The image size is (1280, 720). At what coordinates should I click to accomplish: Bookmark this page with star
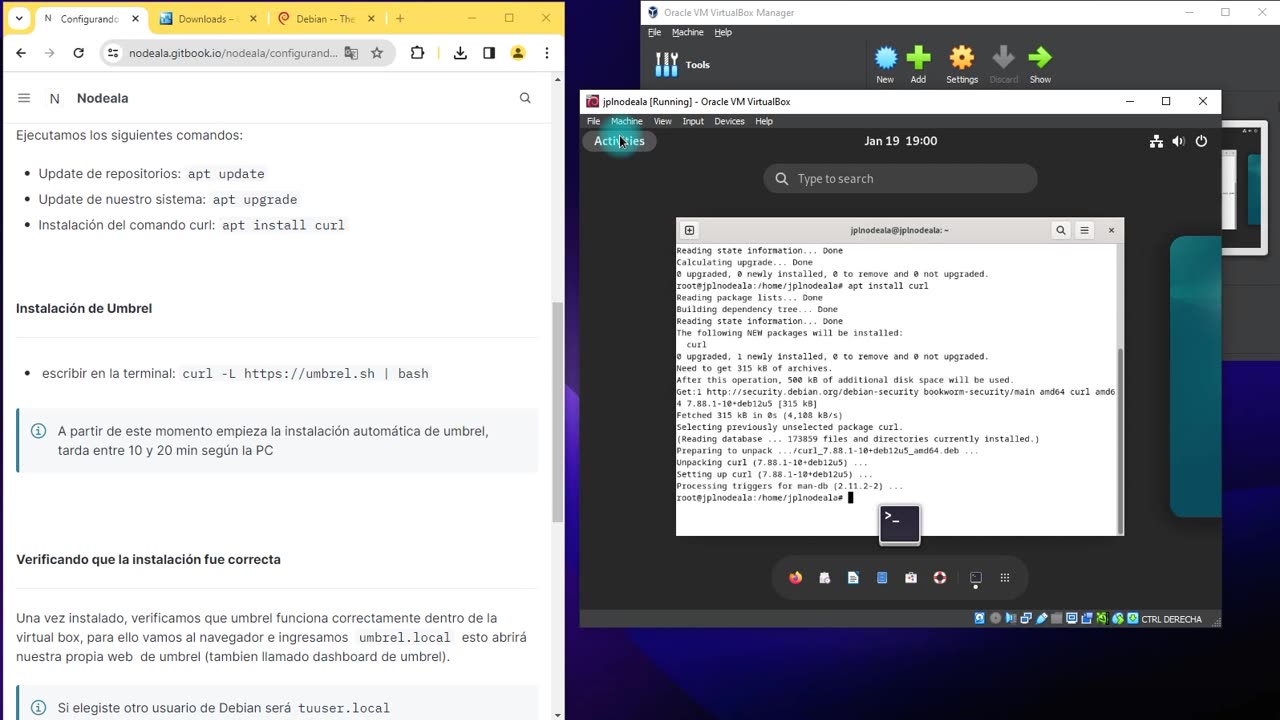[377, 53]
